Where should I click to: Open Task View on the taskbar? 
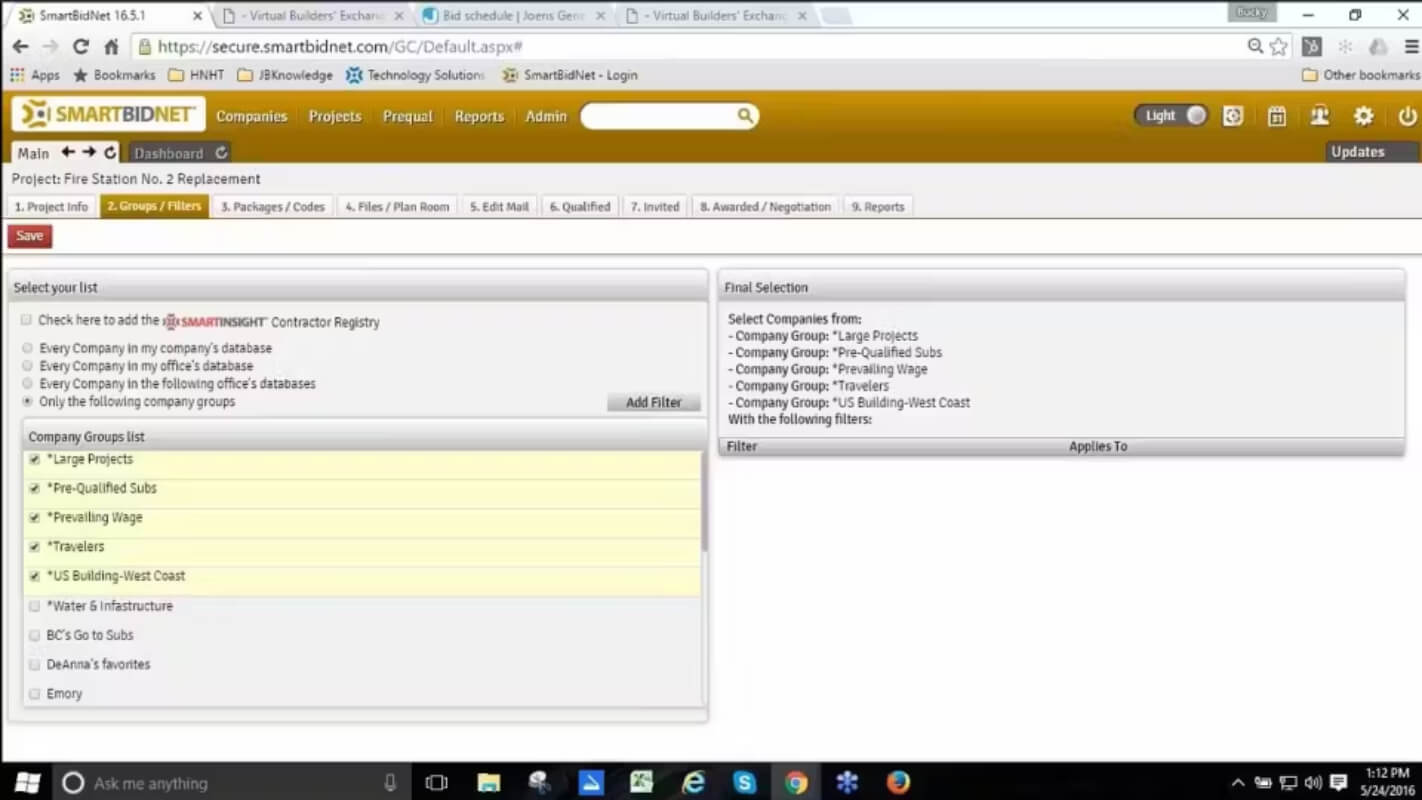click(x=436, y=782)
